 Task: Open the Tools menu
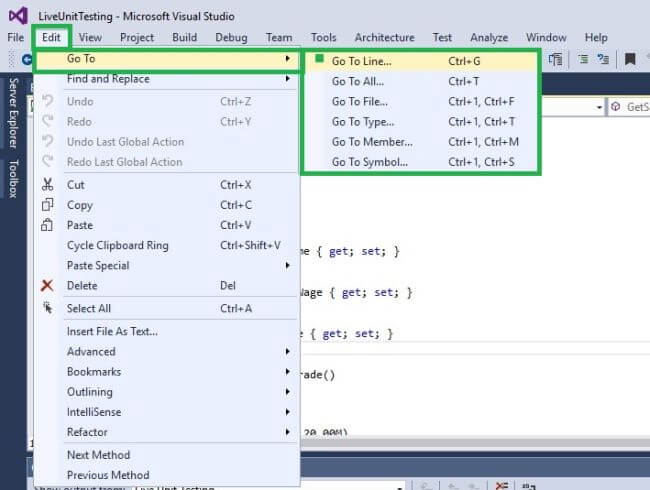tap(323, 37)
